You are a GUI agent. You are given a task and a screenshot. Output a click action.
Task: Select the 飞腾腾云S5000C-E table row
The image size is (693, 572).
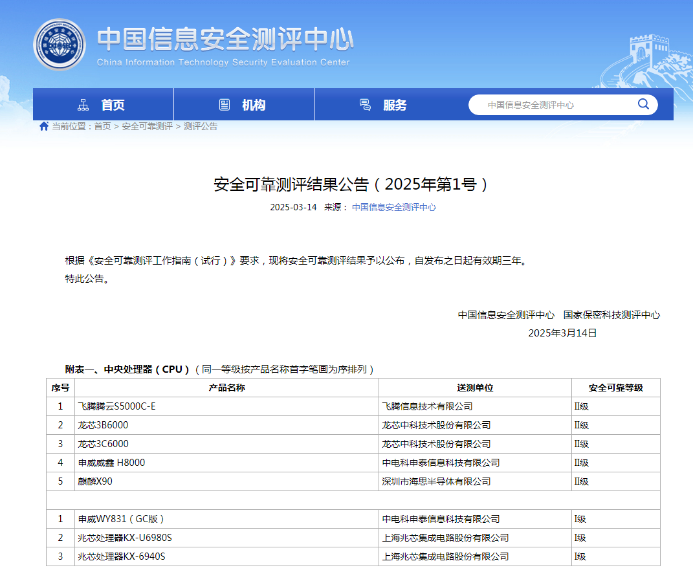117,406
